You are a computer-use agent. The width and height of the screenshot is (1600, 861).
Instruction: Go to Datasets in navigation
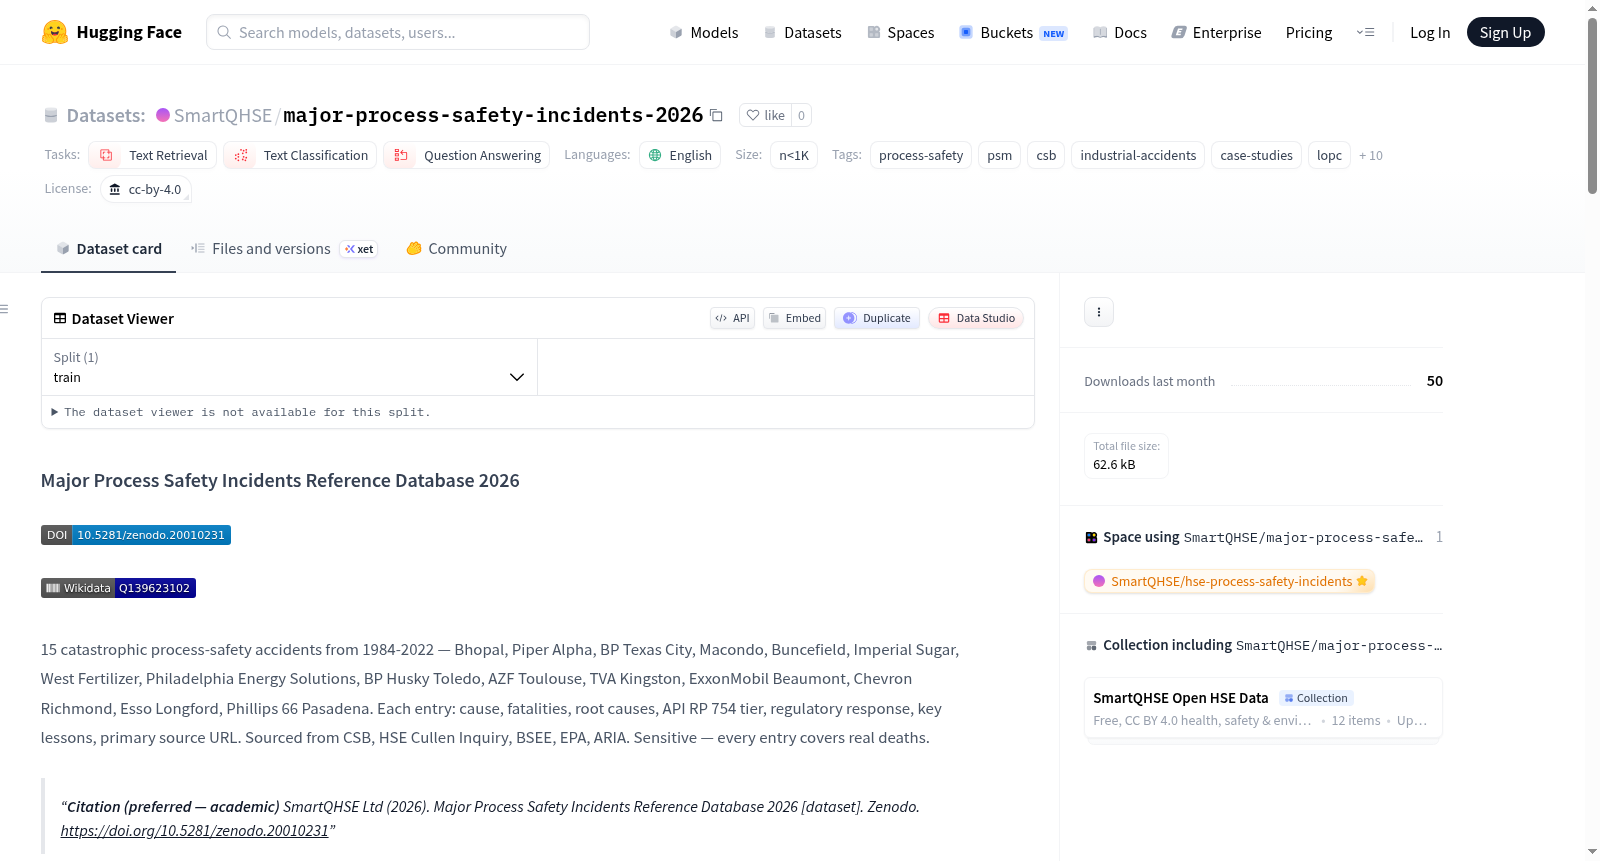tap(803, 32)
